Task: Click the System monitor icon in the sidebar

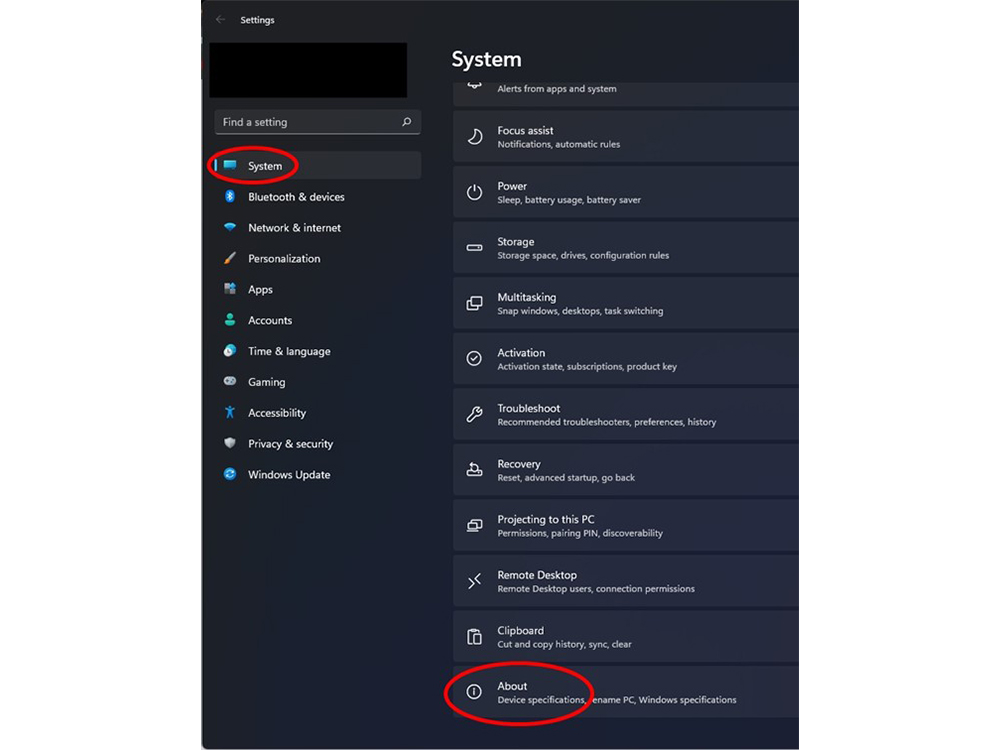Action: coord(230,166)
